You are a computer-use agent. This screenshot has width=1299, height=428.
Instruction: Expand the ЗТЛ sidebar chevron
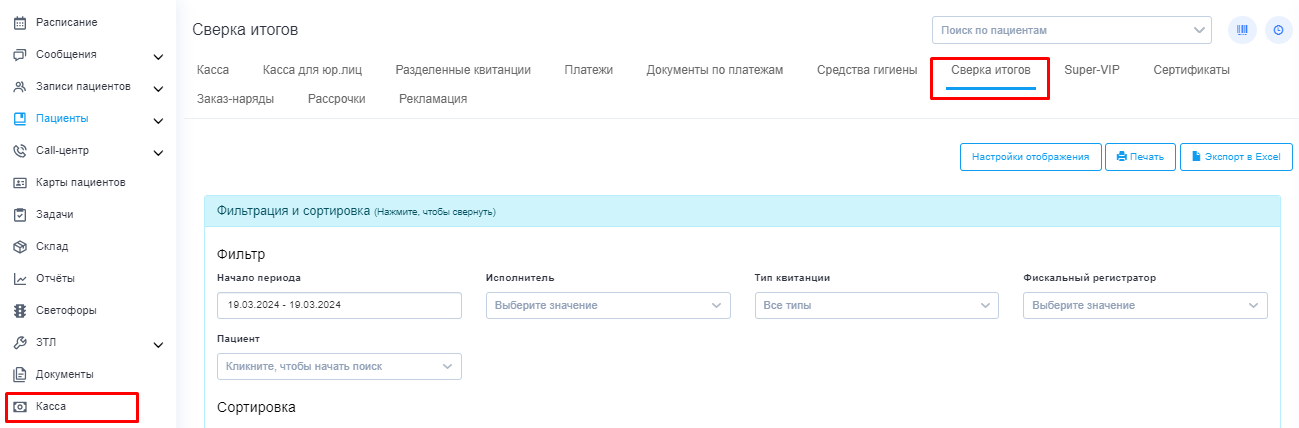tap(158, 345)
